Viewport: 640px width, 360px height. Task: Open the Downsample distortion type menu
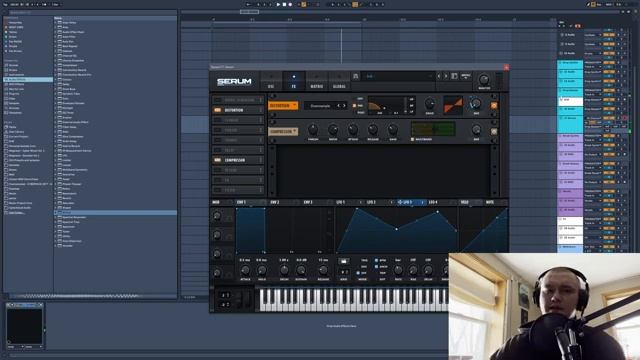pos(320,106)
